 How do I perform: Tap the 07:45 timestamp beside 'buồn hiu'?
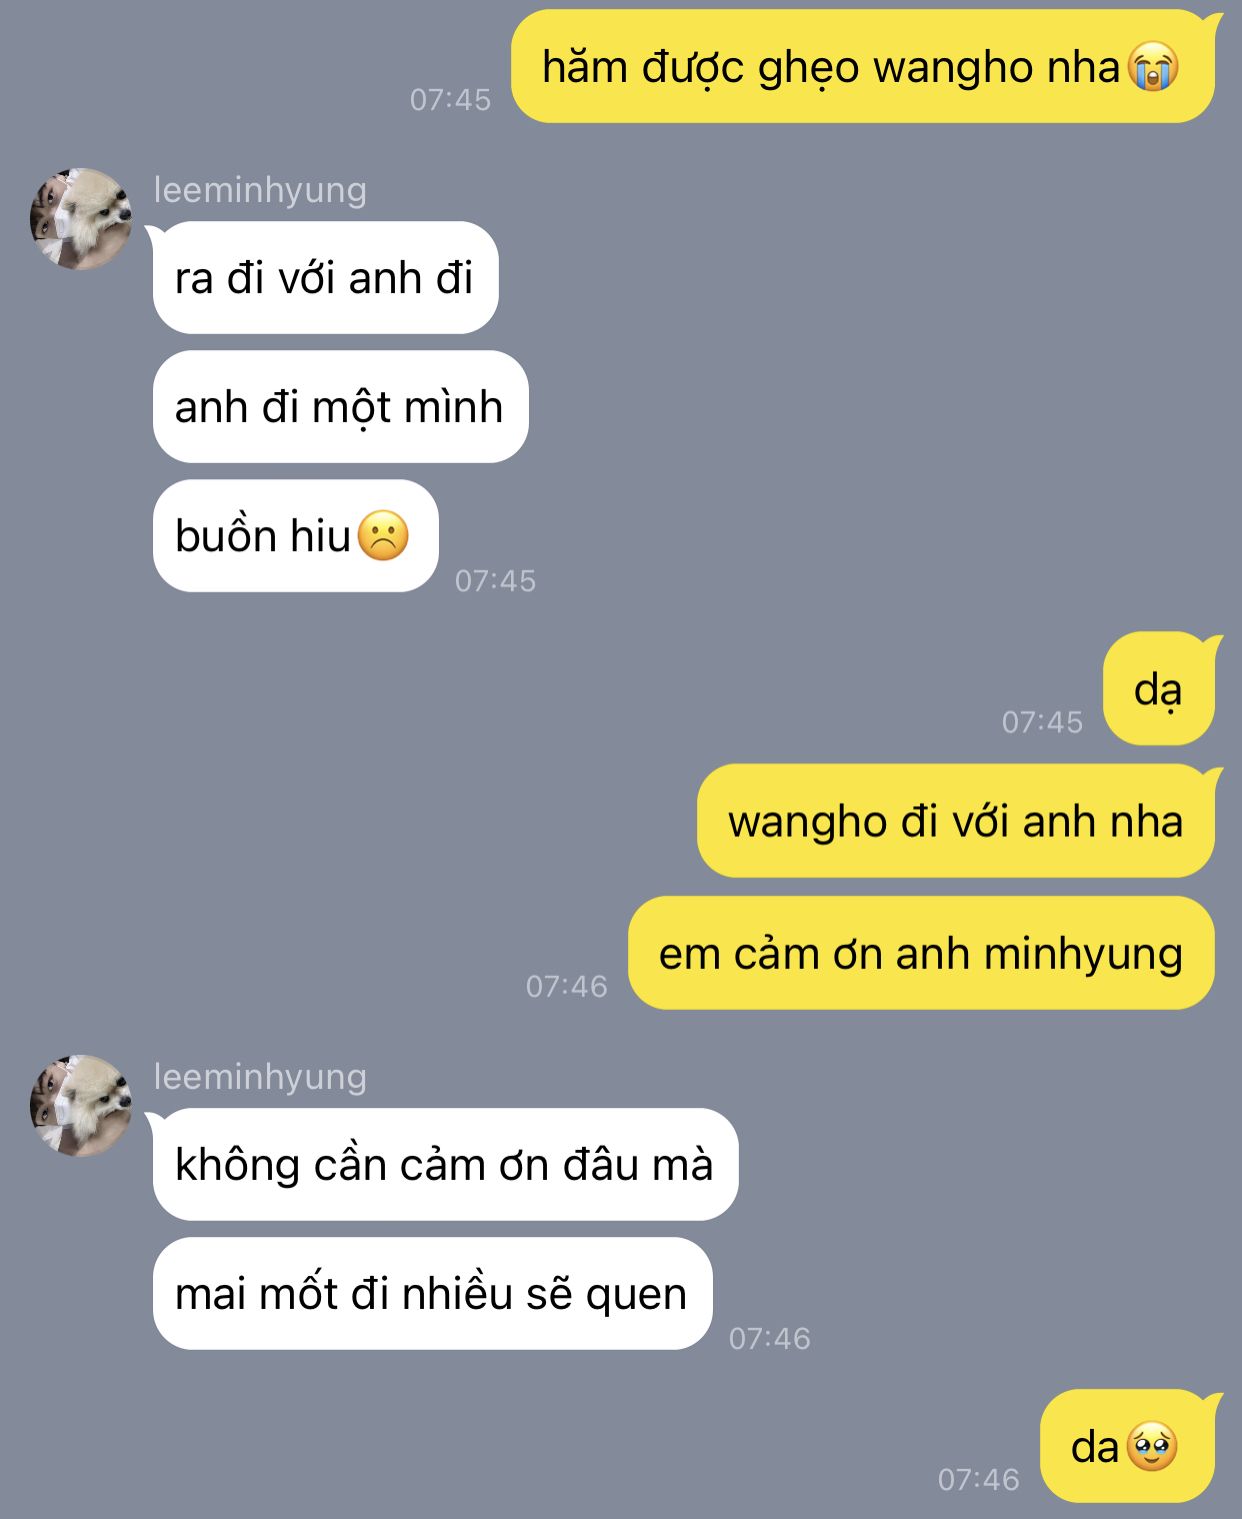496,580
